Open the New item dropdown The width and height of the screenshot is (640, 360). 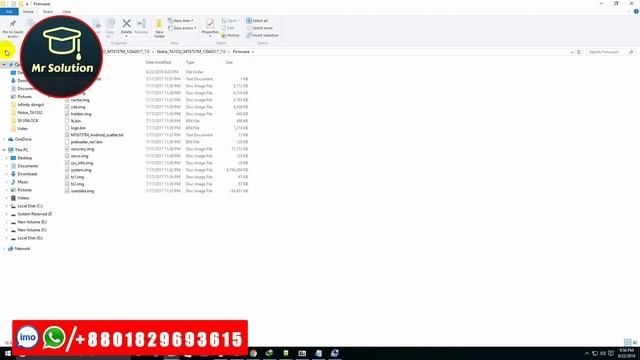tap(181, 20)
